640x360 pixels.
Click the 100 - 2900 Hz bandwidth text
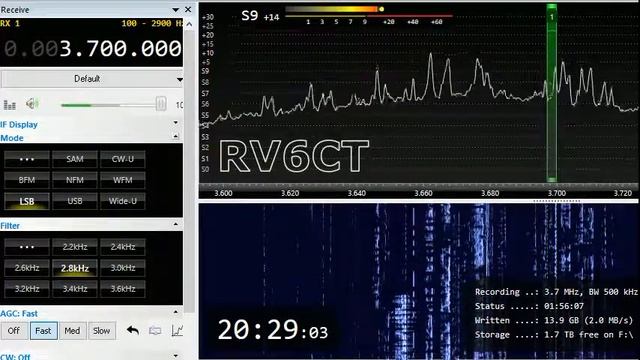click(152, 23)
